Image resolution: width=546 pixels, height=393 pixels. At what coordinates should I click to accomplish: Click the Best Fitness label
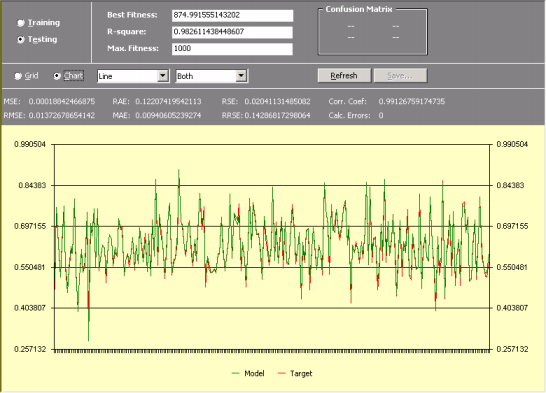(x=132, y=15)
